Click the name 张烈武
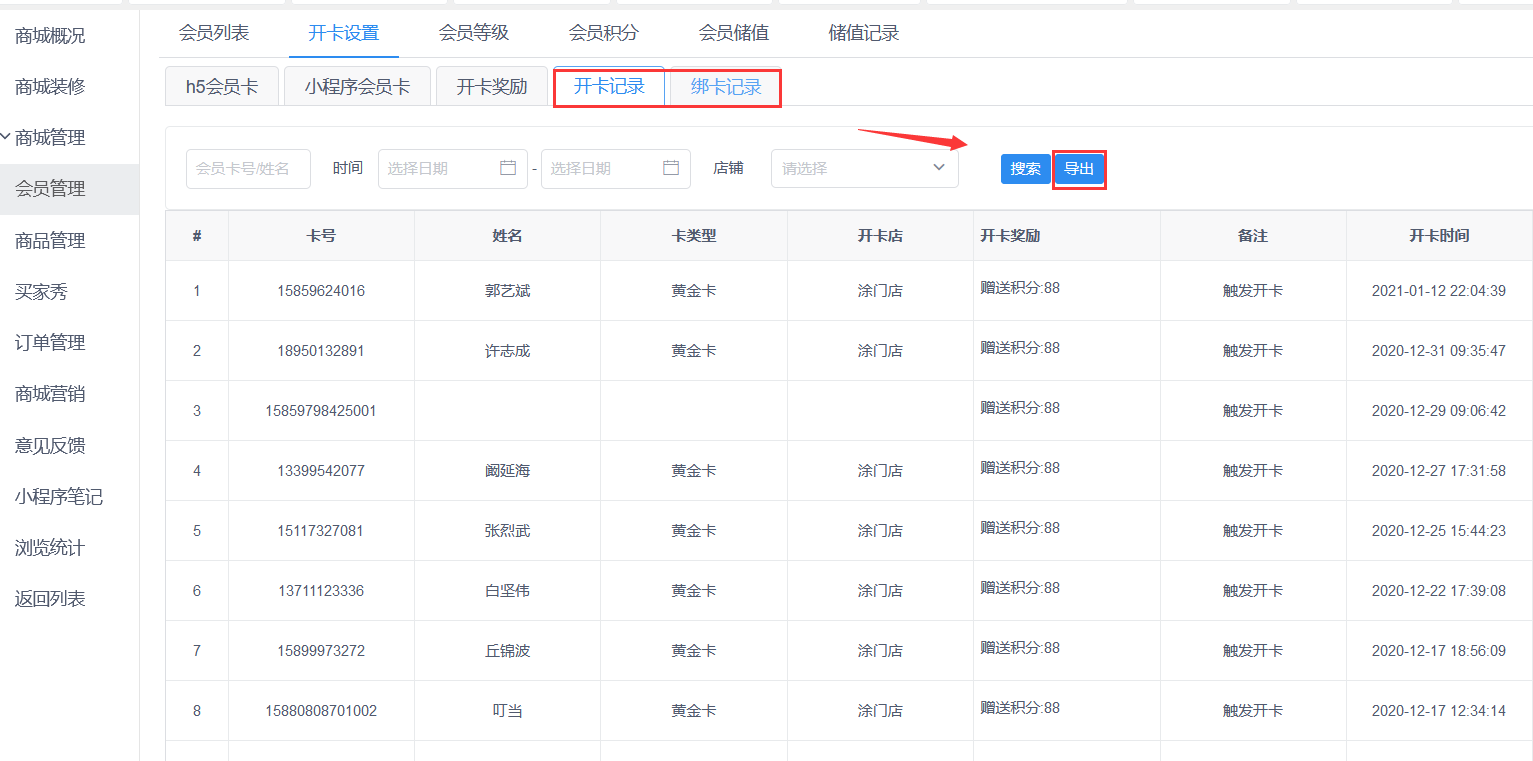This screenshot has height=761, width=1533. point(507,531)
